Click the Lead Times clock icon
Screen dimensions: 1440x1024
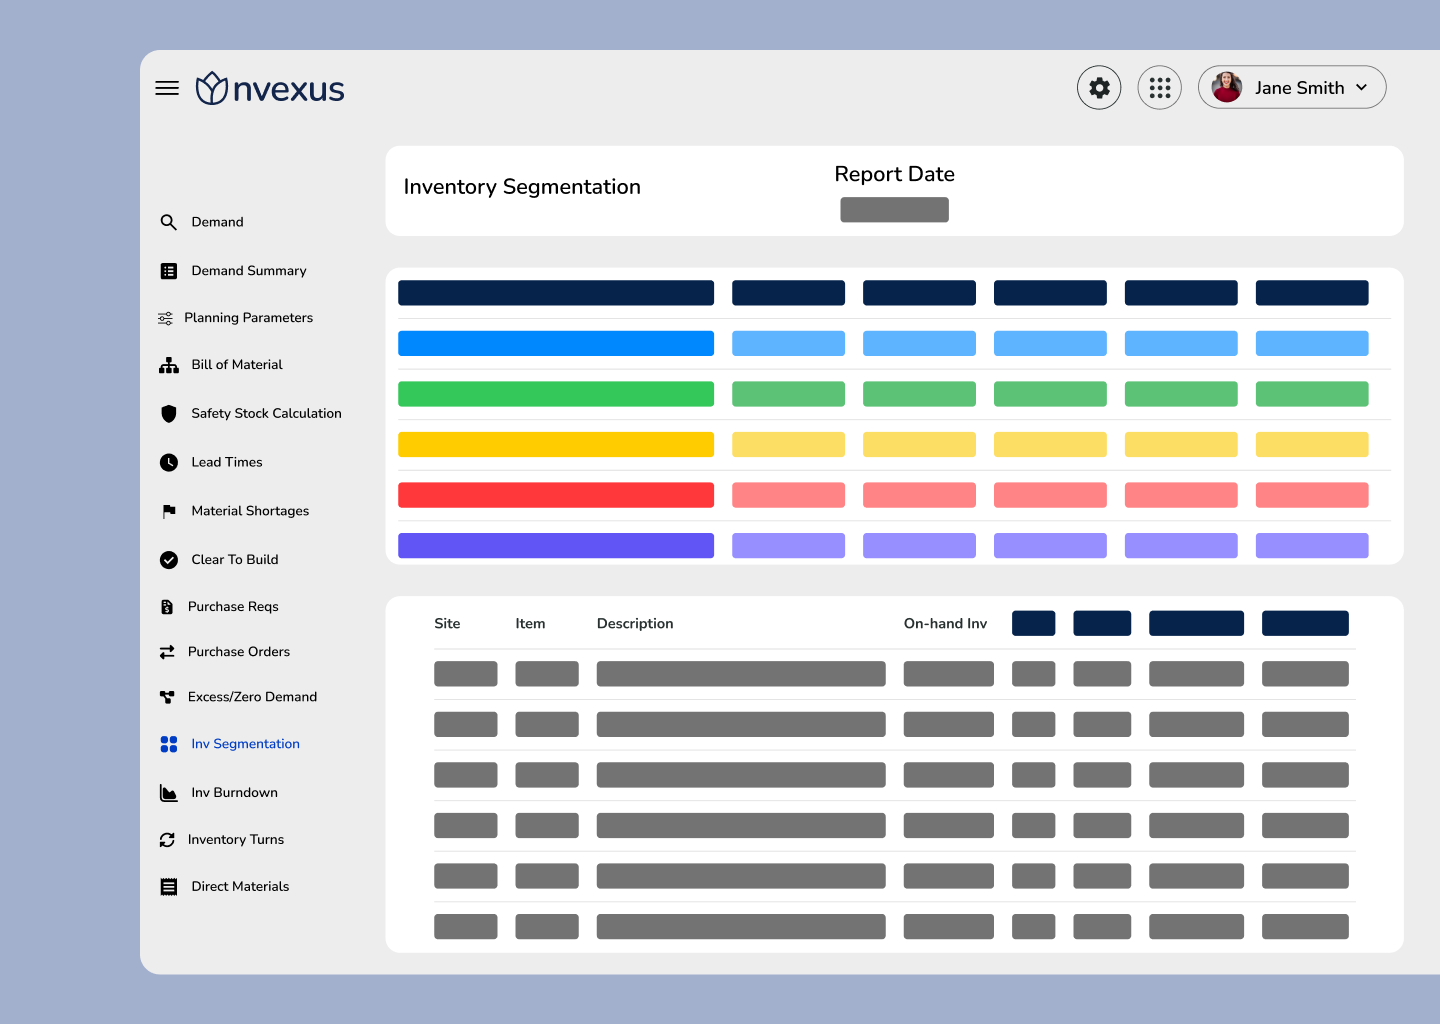point(169,462)
